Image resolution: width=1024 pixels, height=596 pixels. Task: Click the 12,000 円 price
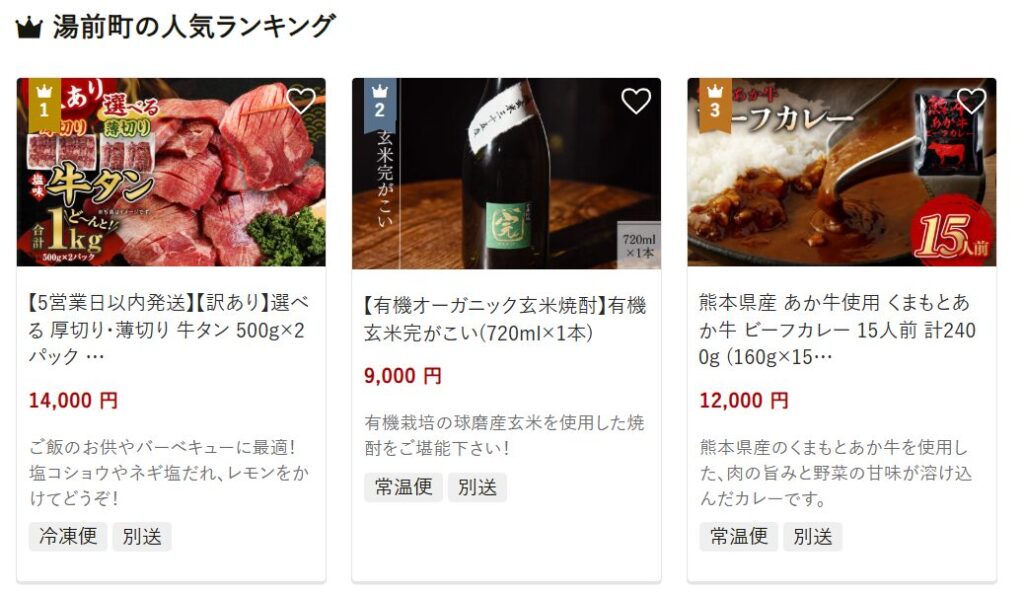tap(744, 400)
